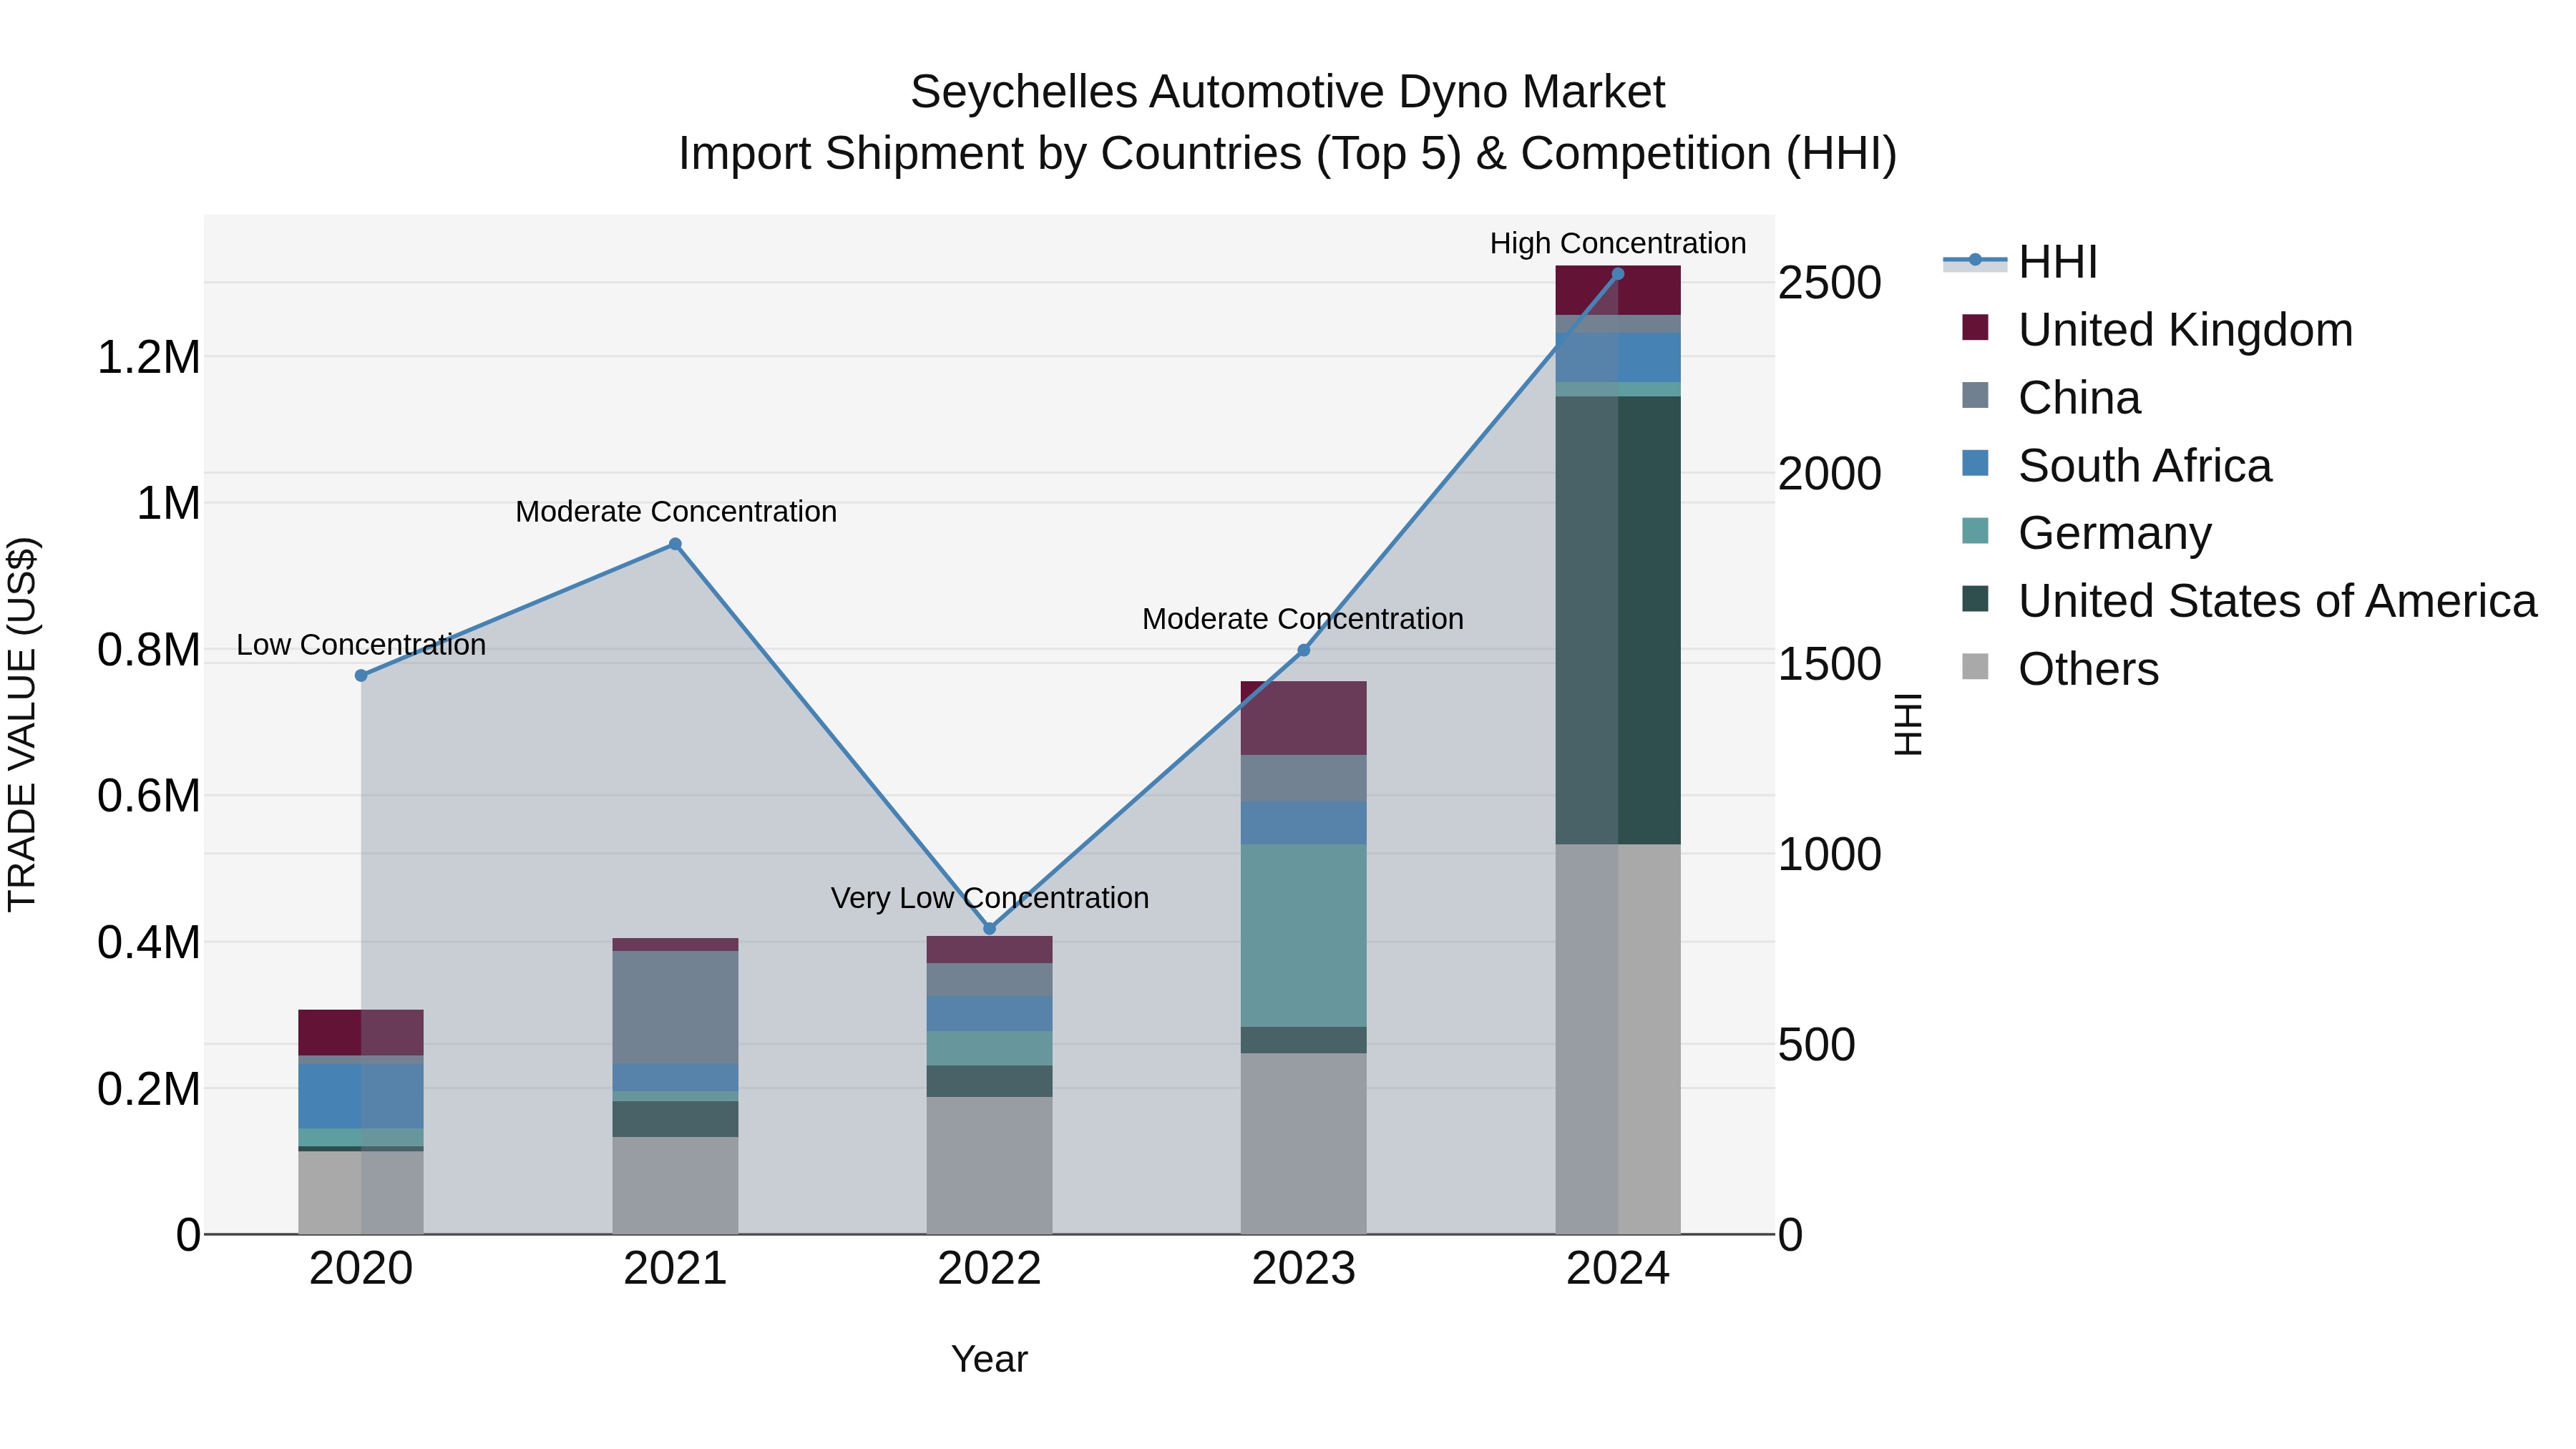Click the '1000' HHI axis tick
This screenshot has width=2576, height=1449.
(1830, 854)
